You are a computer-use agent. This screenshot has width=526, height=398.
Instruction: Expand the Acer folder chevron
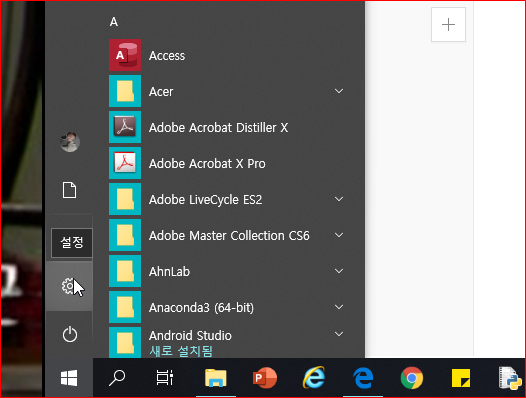coord(339,91)
